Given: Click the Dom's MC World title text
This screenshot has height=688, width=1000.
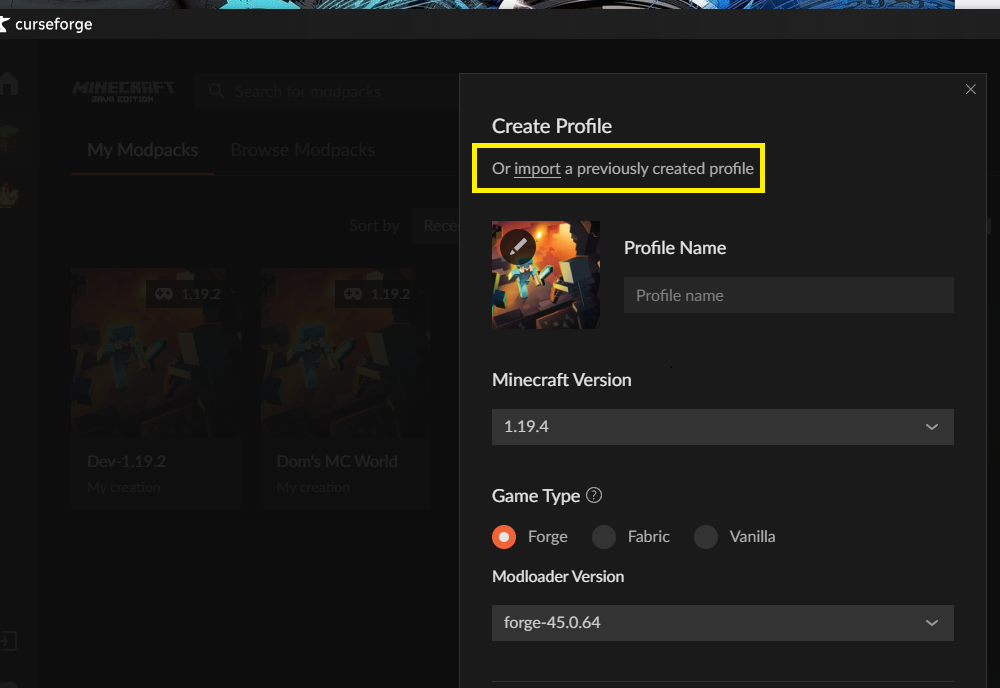Looking at the screenshot, I should [x=337, y=461].
